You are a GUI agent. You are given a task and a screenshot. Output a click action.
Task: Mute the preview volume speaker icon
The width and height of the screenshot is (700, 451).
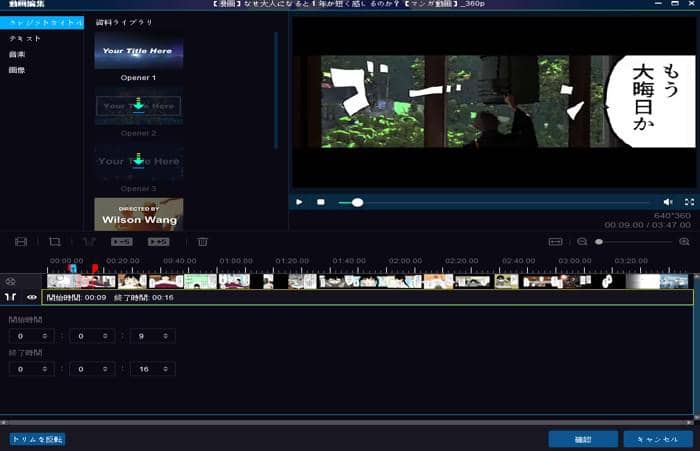pyautogui.click(x=668, y=202)
